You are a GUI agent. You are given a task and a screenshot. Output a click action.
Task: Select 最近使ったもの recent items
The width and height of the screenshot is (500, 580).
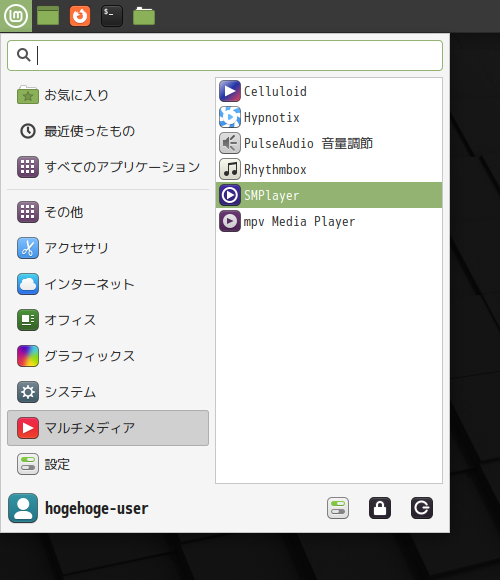pyautogui.click(x=108, y=131)
